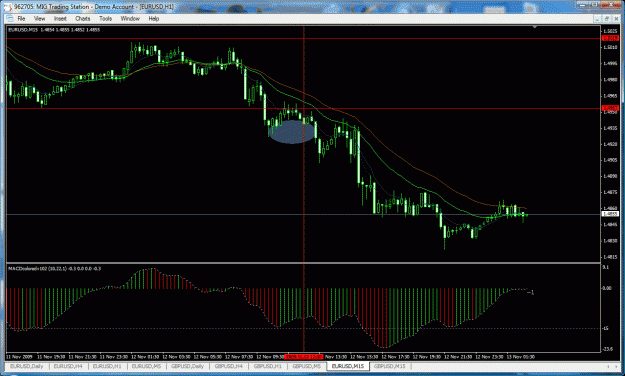This screenshot has height=376, width=625.
Task: Click the -23.6 value on MACD scale
Action: click(x=607, y=349)
